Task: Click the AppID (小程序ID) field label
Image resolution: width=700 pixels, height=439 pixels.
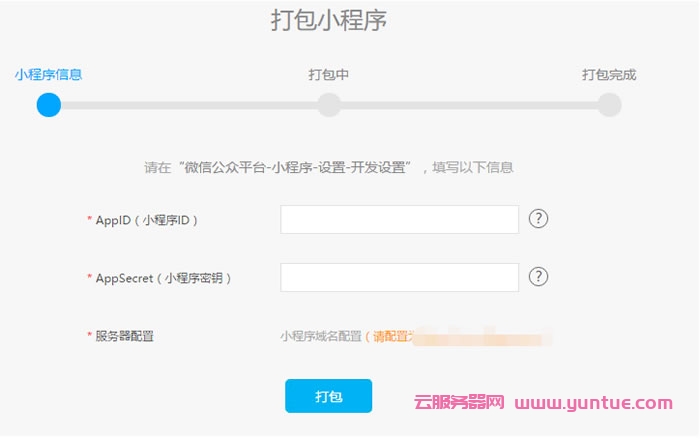Action: tap(146, 220)
